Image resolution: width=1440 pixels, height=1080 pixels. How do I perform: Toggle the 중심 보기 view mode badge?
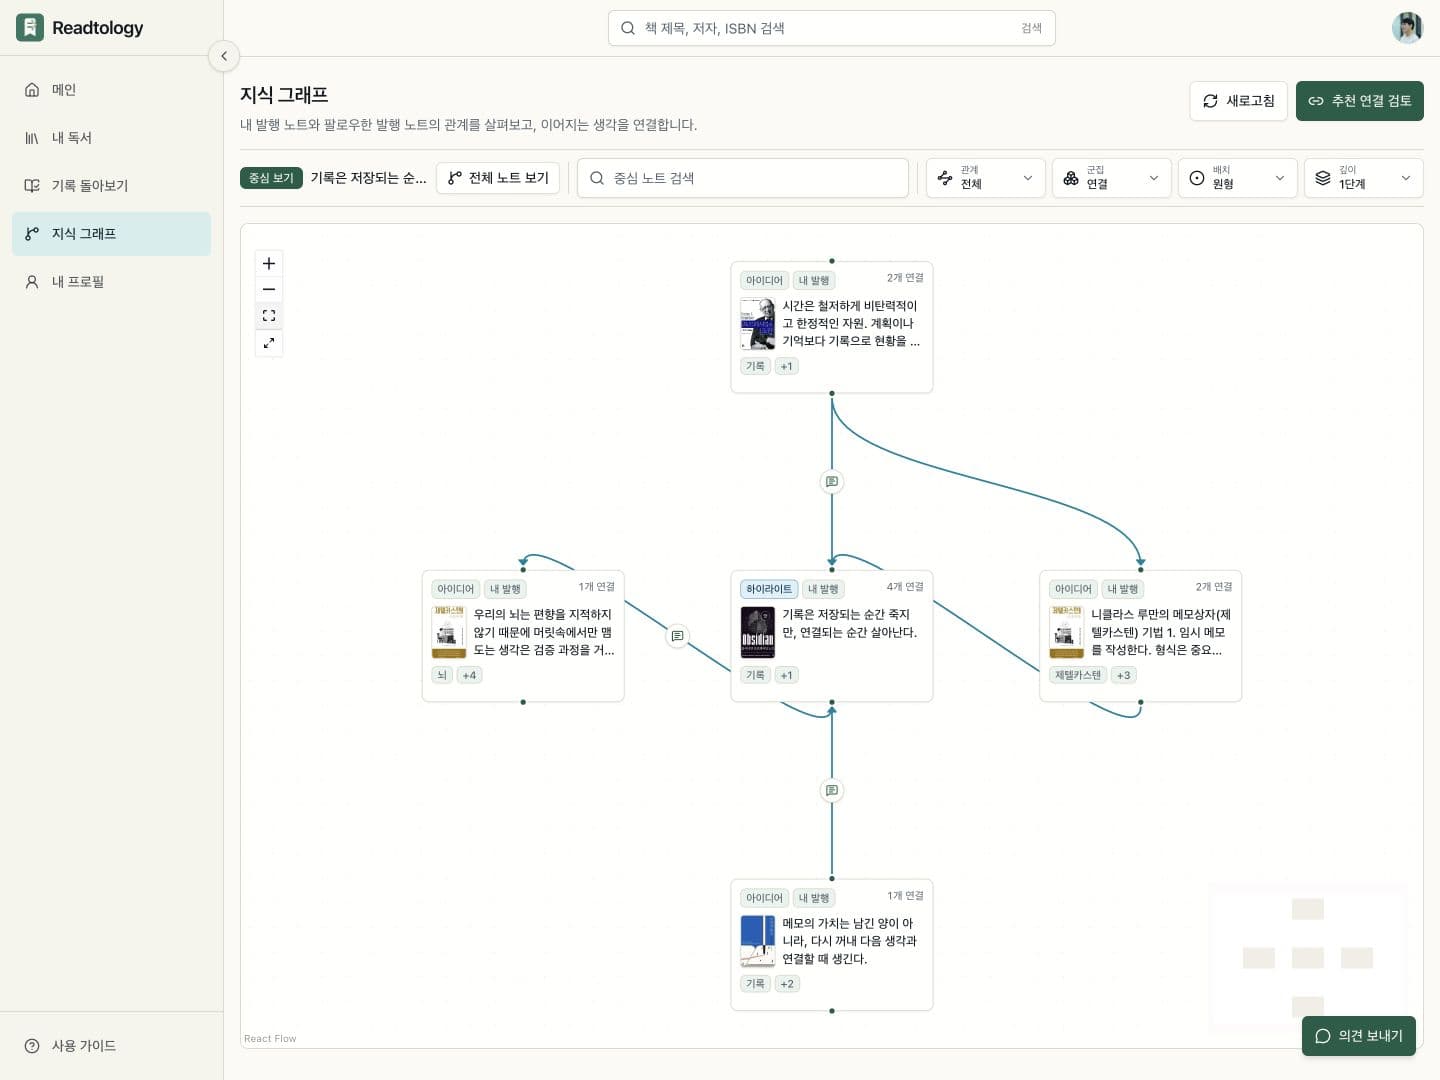point(271,178)
